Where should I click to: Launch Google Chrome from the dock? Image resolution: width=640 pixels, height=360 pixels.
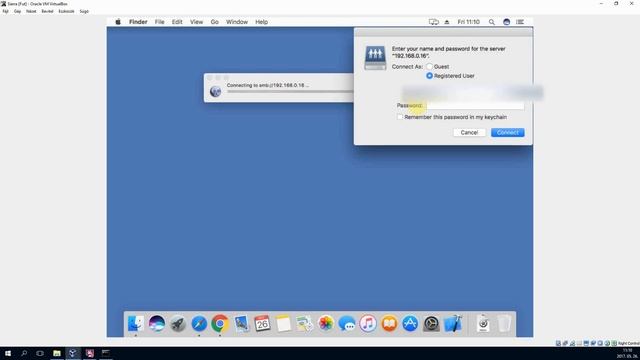coord(220,324)
